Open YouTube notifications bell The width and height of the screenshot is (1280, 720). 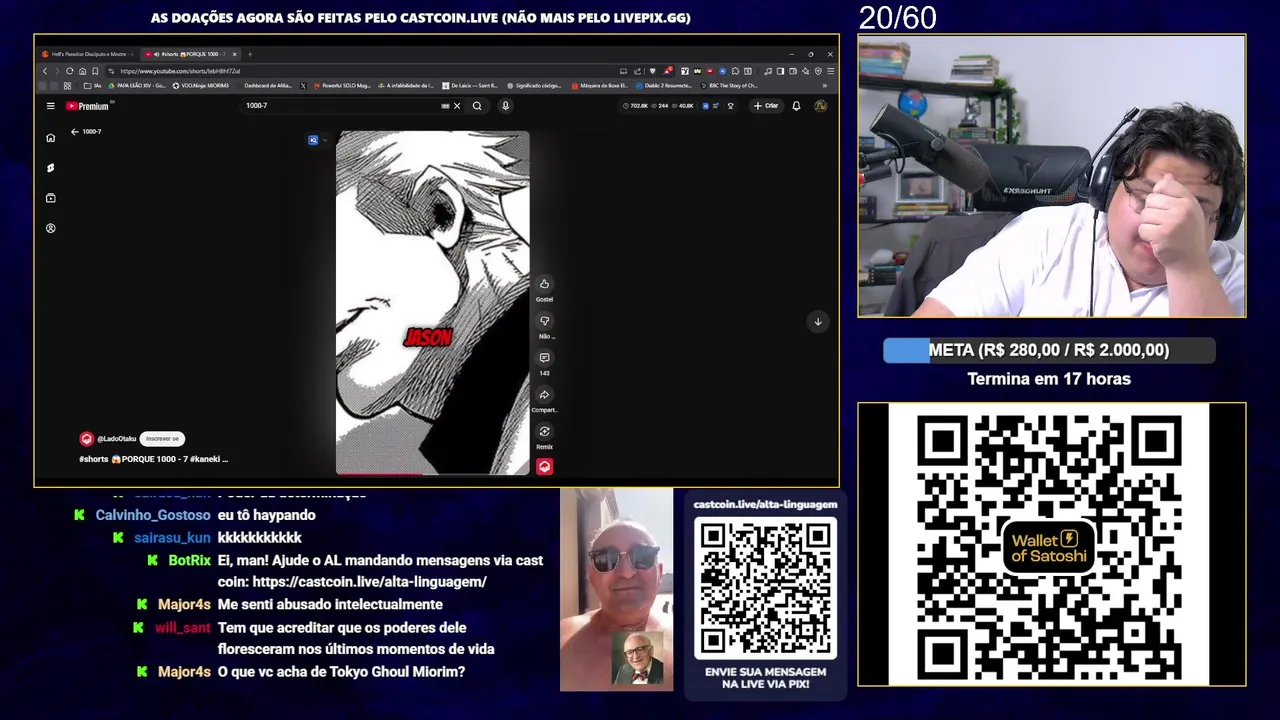pos(796,106)
